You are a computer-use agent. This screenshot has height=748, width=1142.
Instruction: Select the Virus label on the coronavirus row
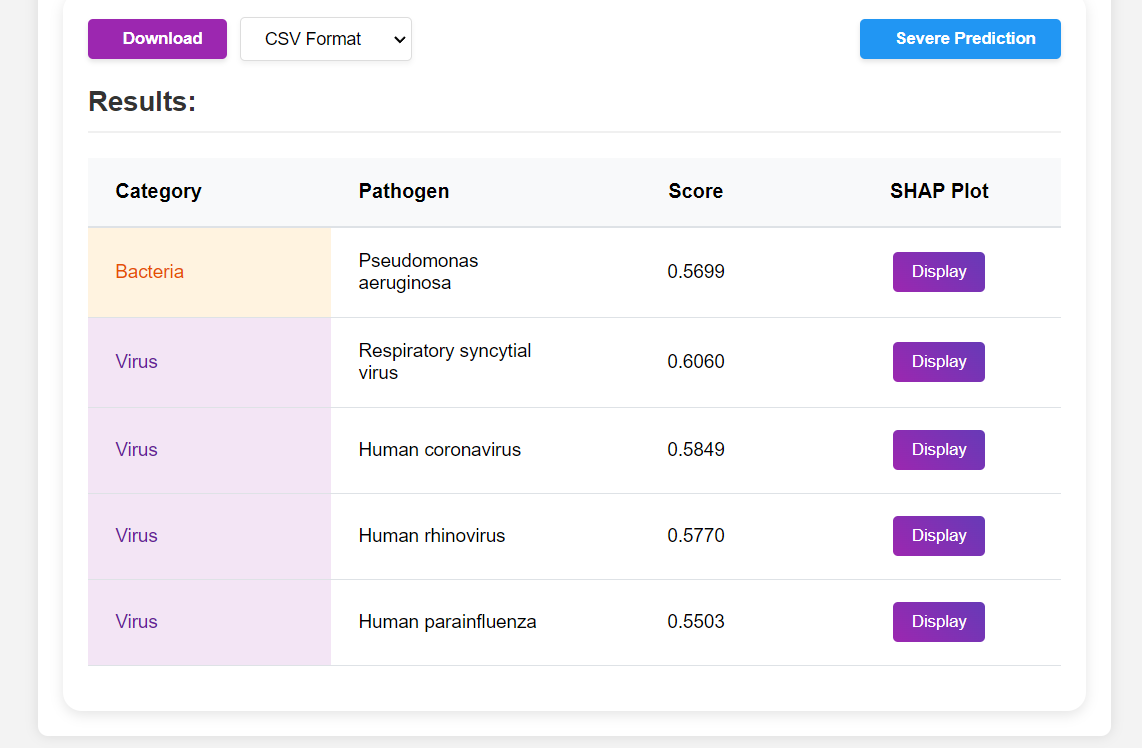(136, 449)
